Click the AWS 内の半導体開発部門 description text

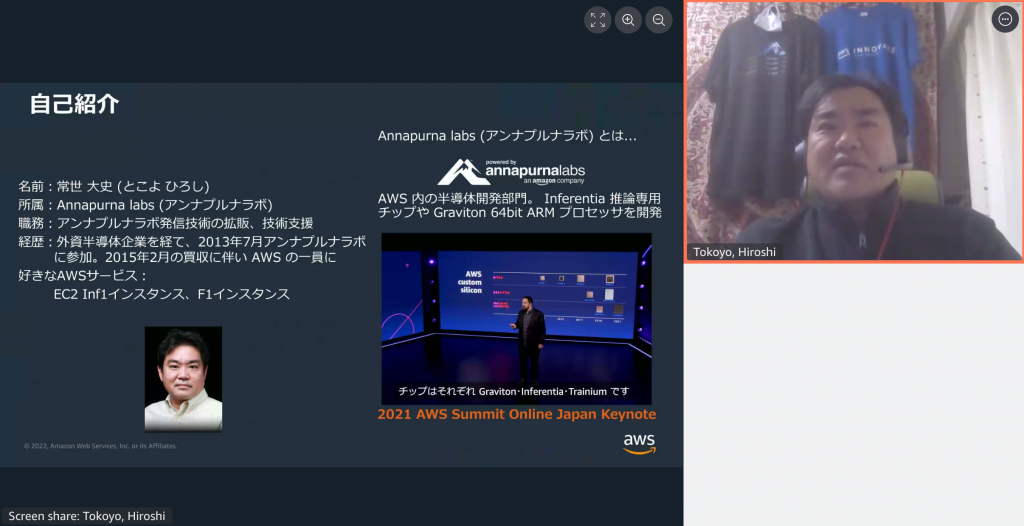coord(520,205)
